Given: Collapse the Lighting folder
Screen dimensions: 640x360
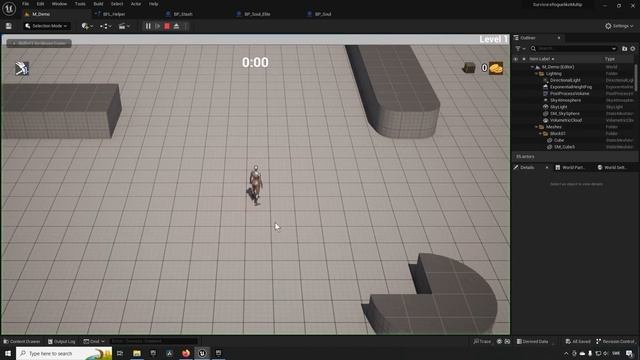Looking at the screenshot, I should 536,74.
